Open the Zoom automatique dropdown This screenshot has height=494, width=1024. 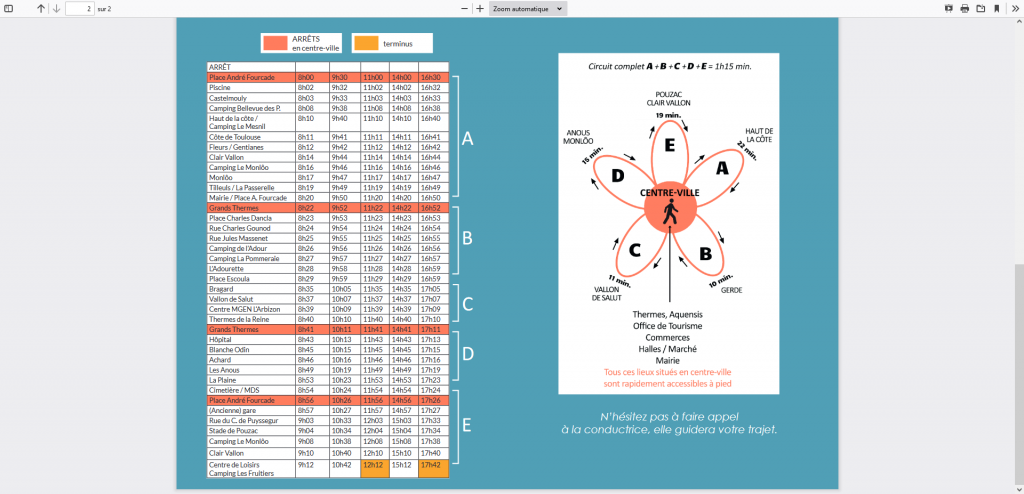[528, 8]
